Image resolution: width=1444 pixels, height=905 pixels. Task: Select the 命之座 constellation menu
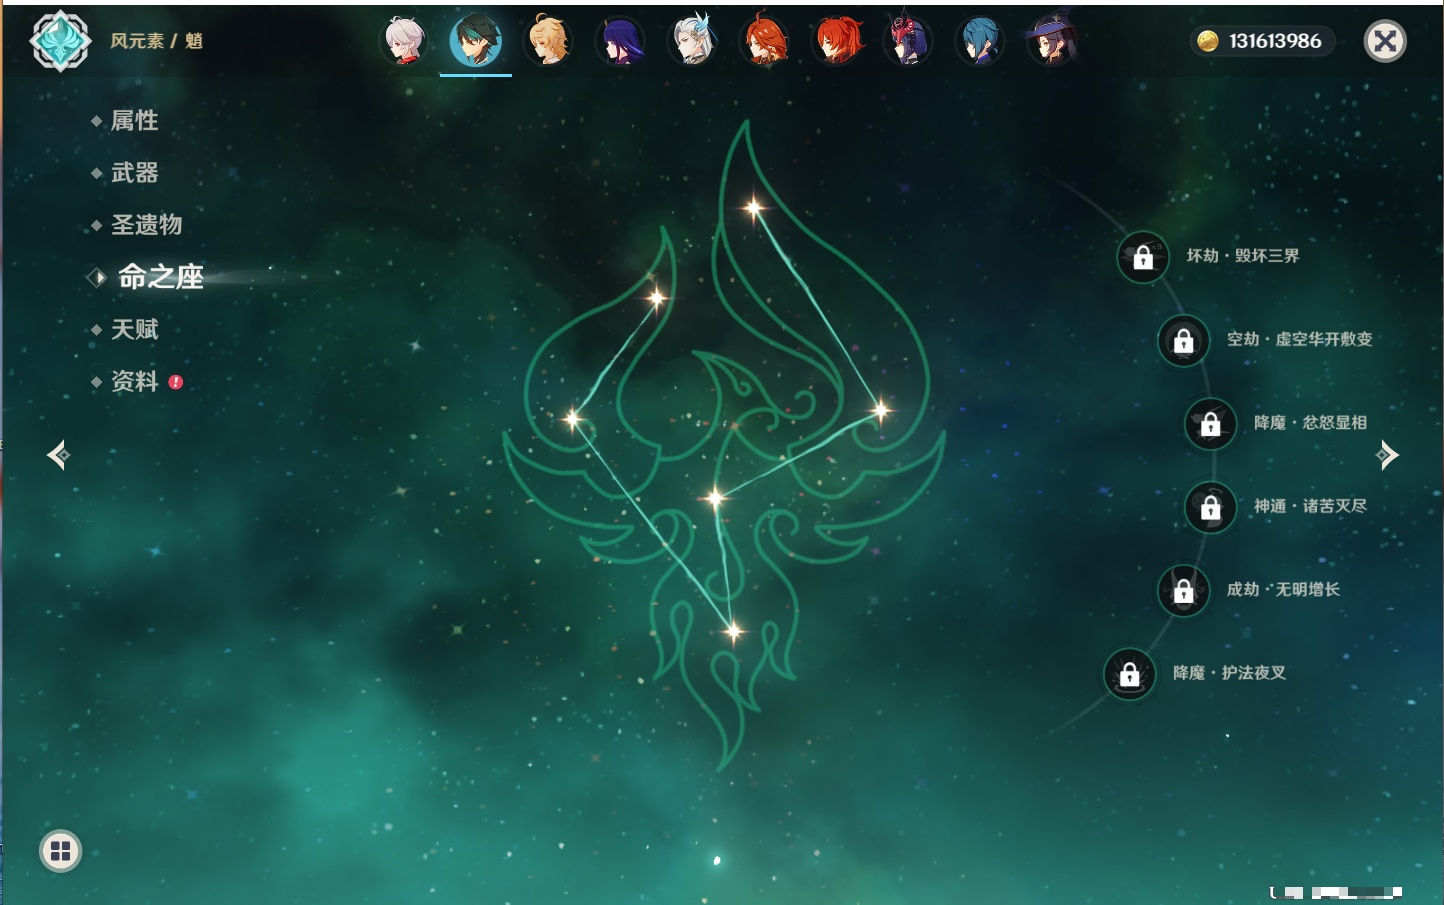[x=160, y=277]
